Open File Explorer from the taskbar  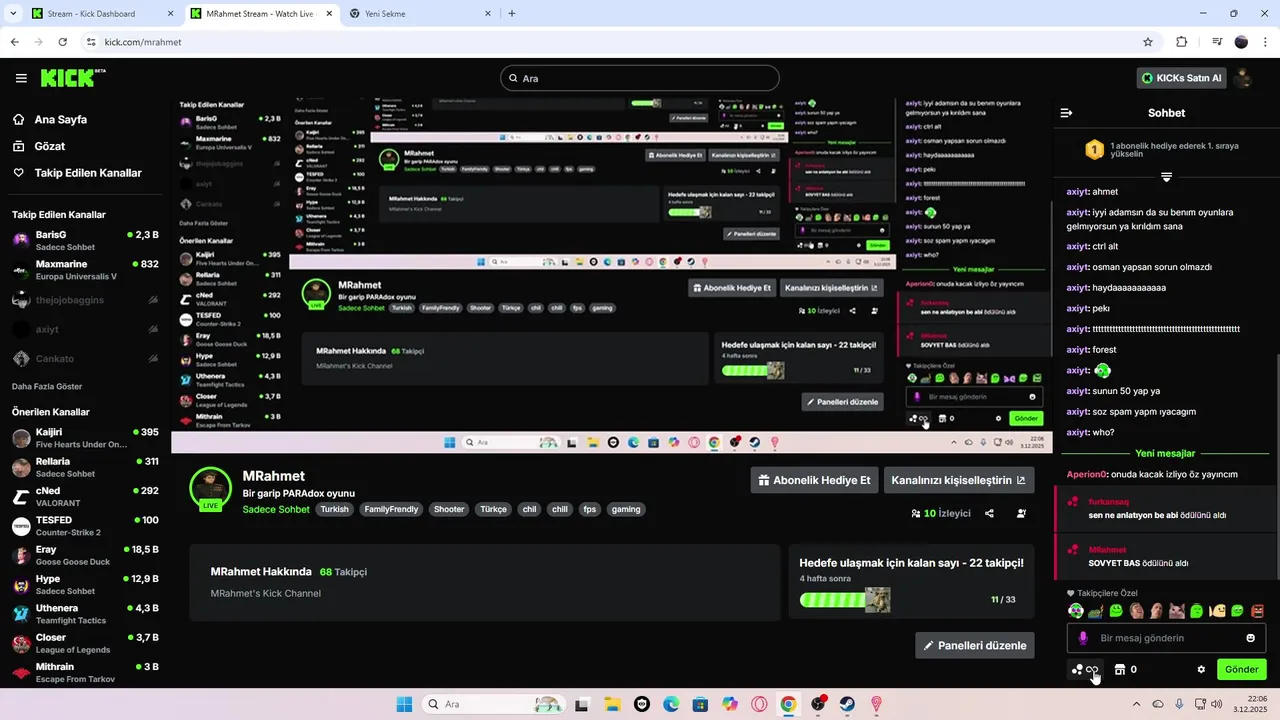coord(612,704)
